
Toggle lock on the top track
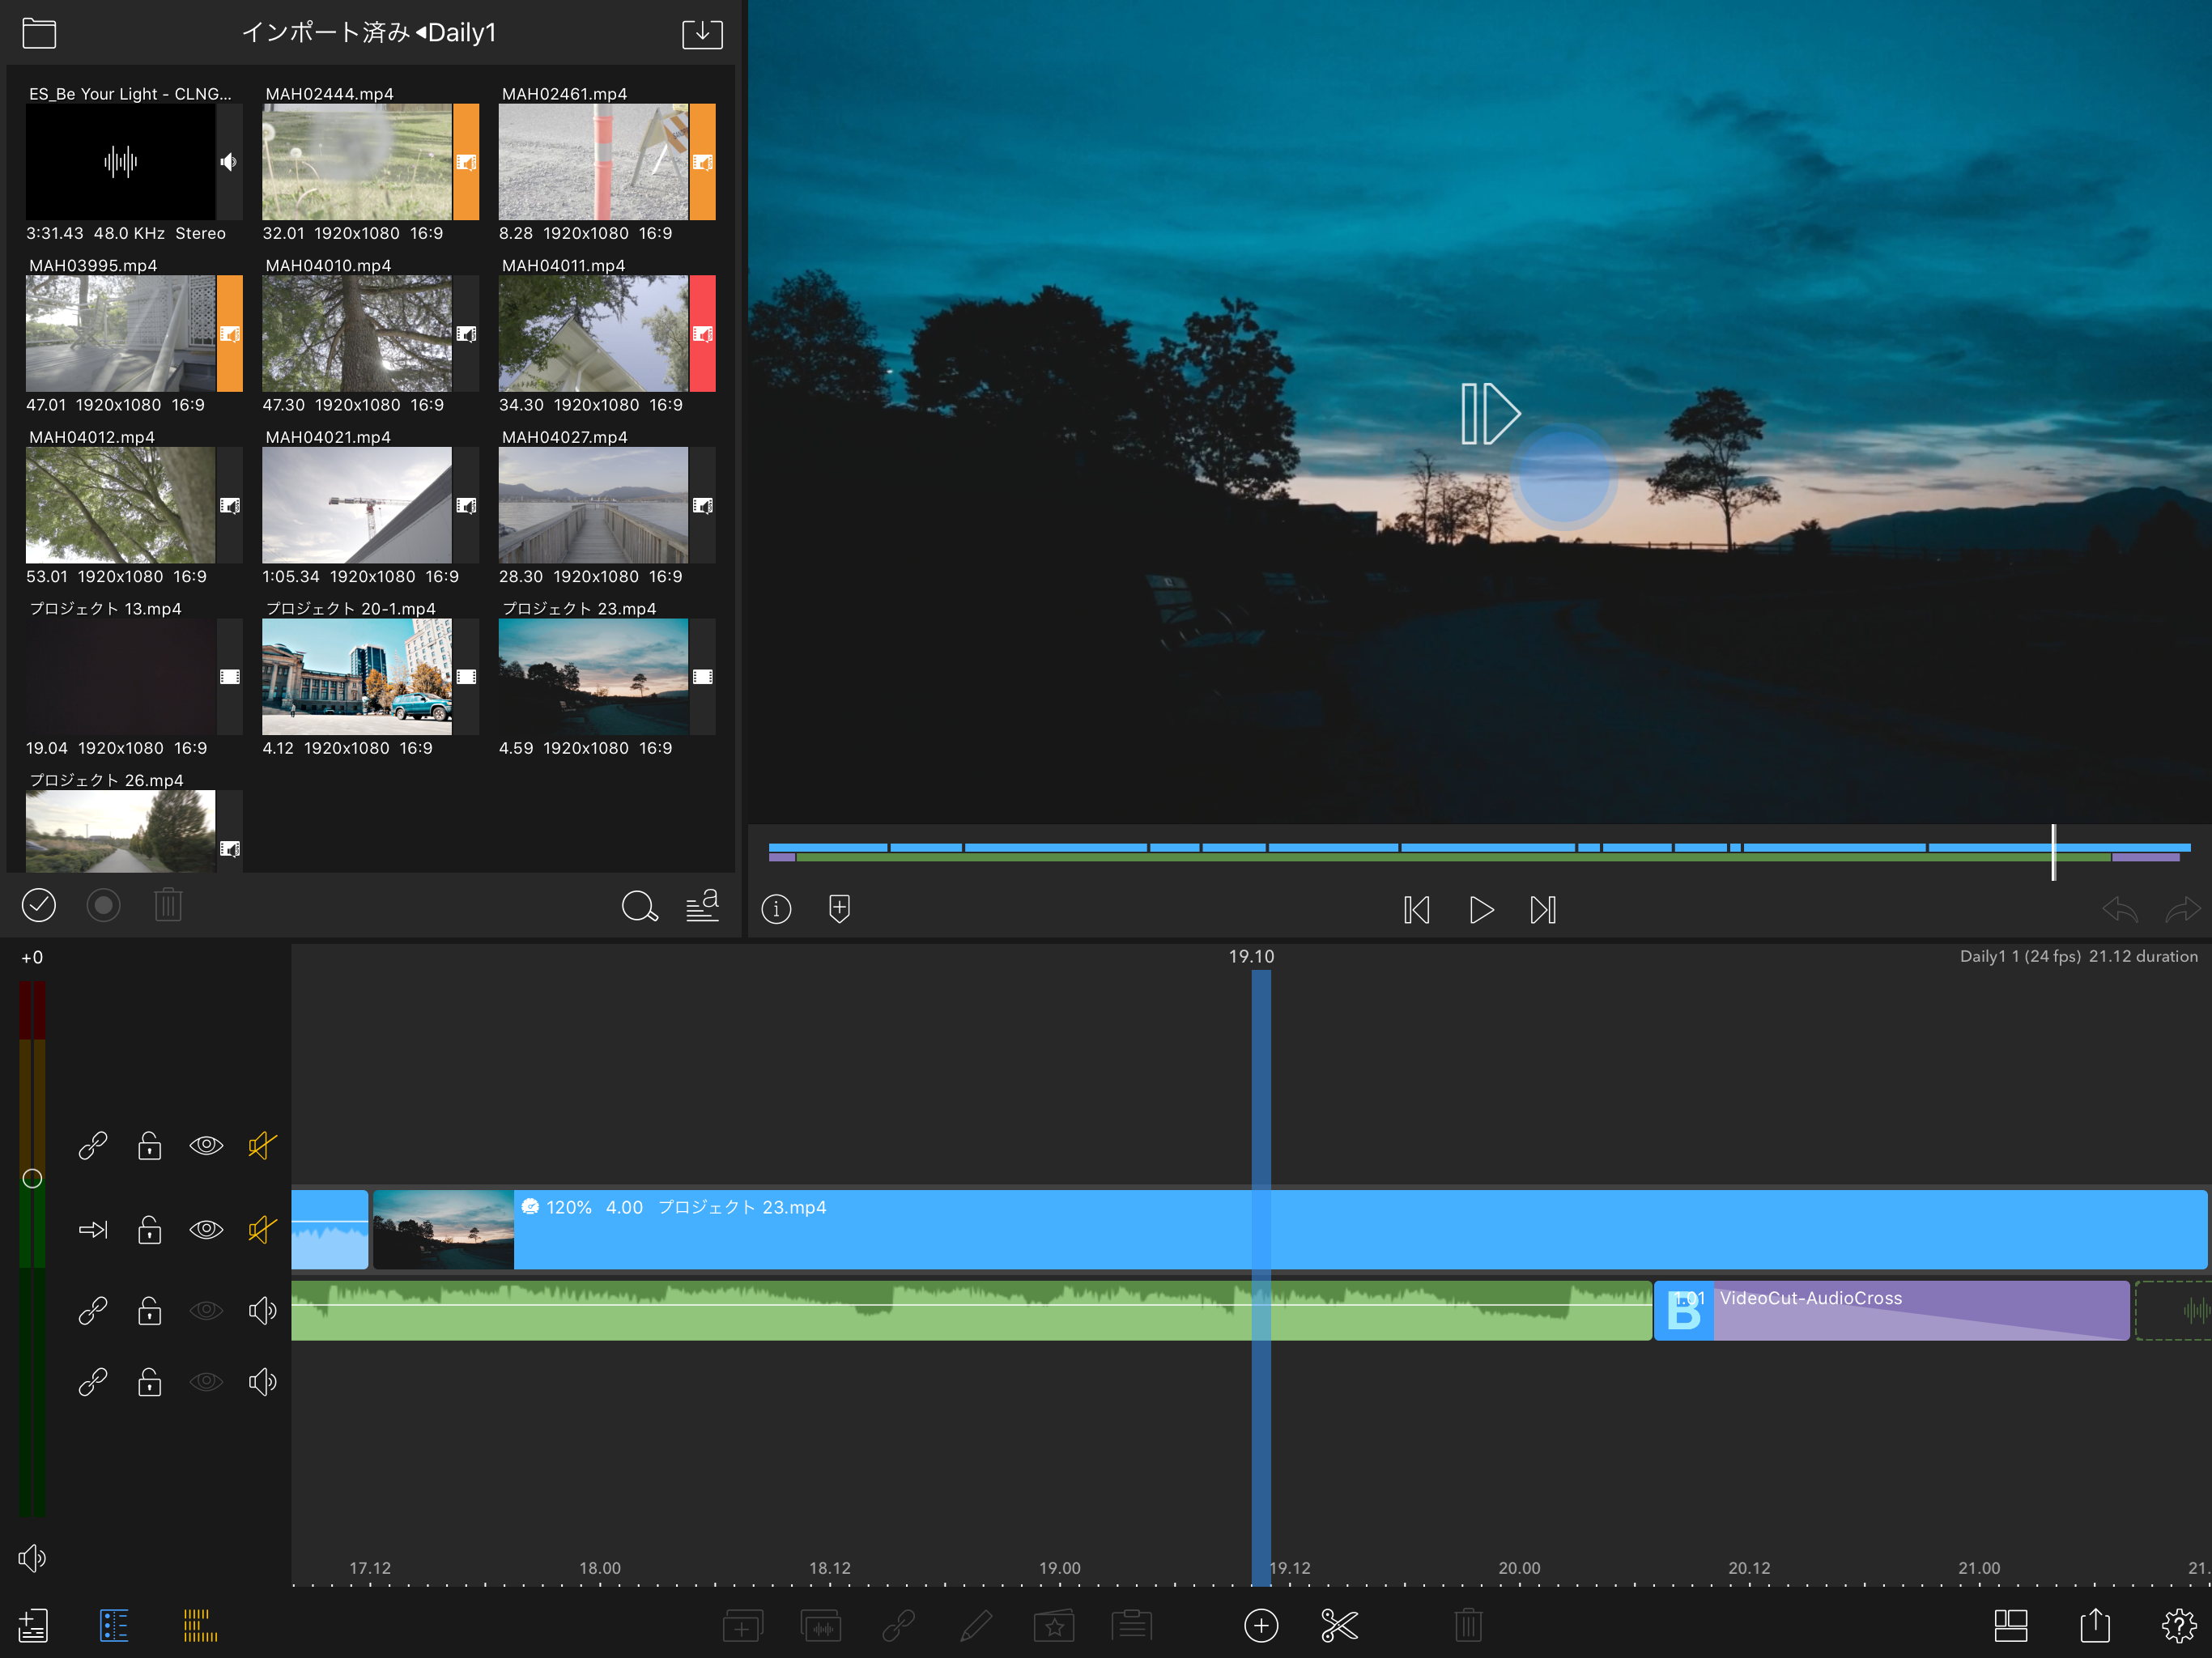(149, 1145)
